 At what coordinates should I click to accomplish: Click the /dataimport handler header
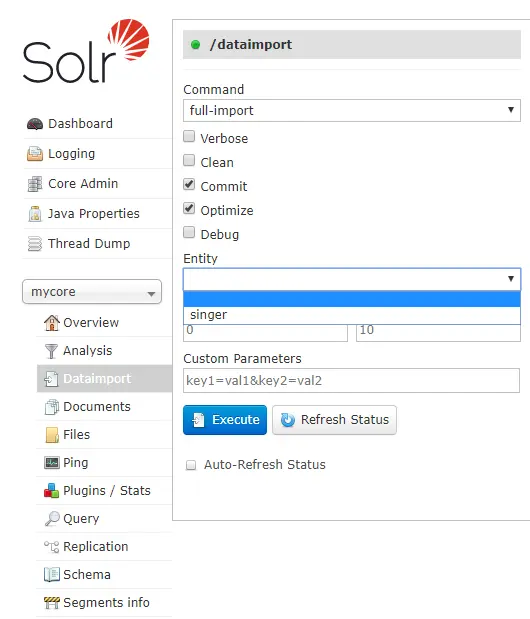click(352, 45)
